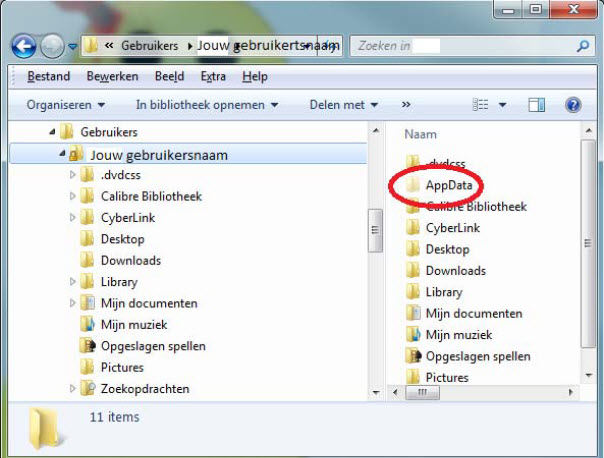Click navigation pane scrollbar thumb

(x=375, y=230)
